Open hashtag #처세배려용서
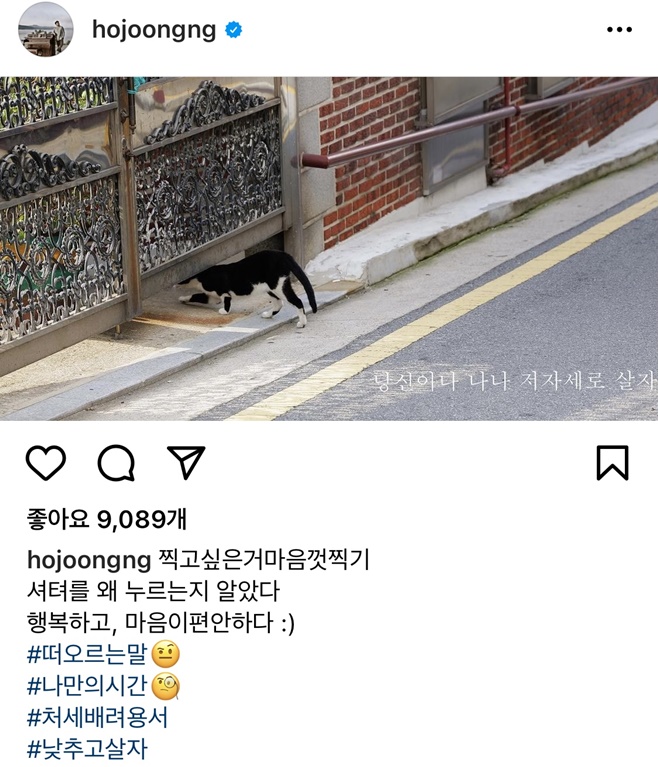 pos(97,718)
